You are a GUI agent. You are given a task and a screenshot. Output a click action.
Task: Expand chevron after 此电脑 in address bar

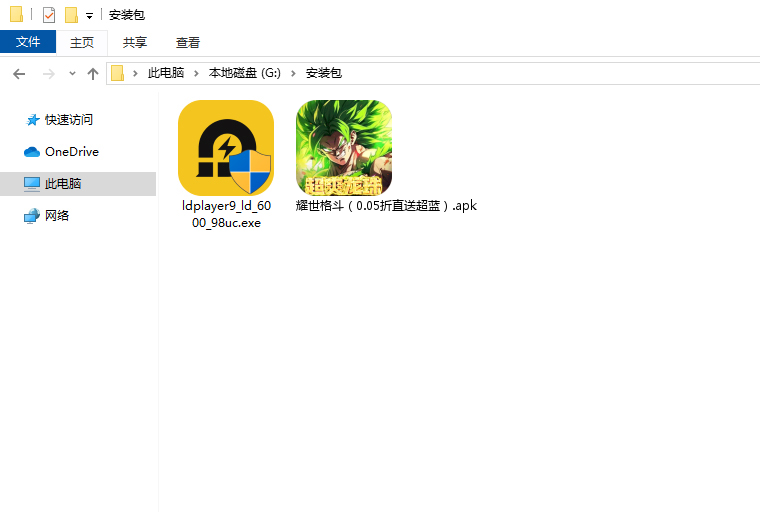click(196, 74)
